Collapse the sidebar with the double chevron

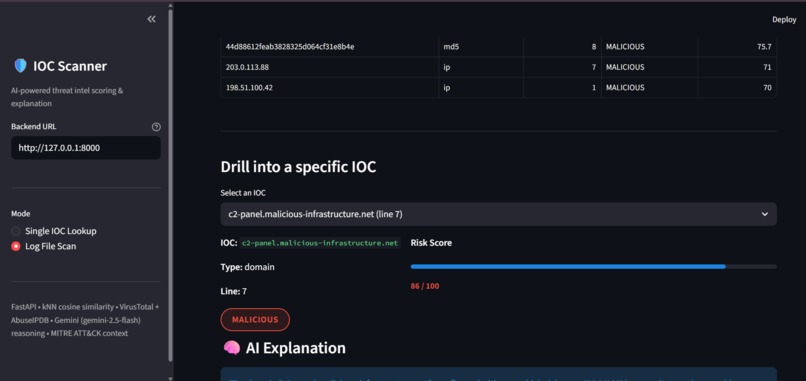(x=151, y=19)
